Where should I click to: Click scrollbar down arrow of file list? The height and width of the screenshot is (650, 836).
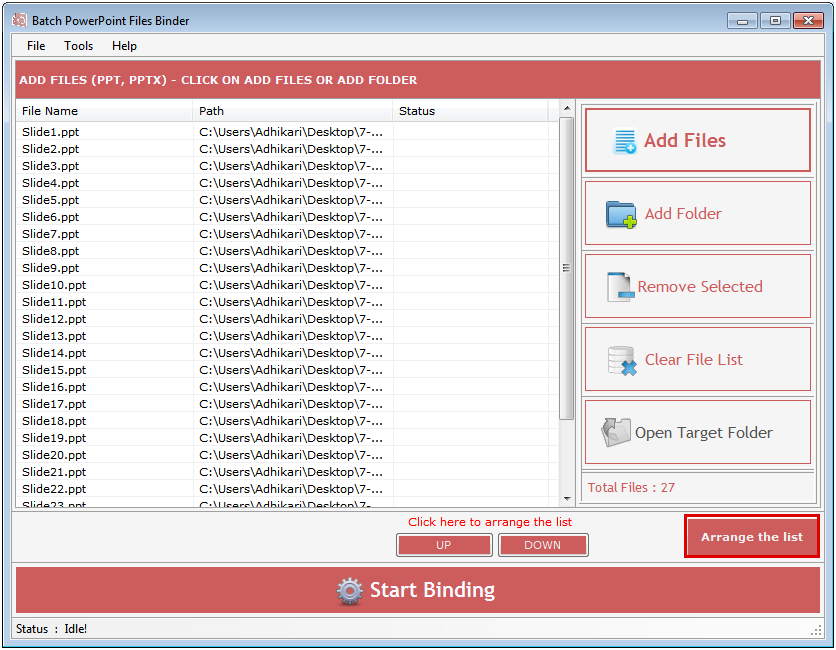click(x=567, y=499)
